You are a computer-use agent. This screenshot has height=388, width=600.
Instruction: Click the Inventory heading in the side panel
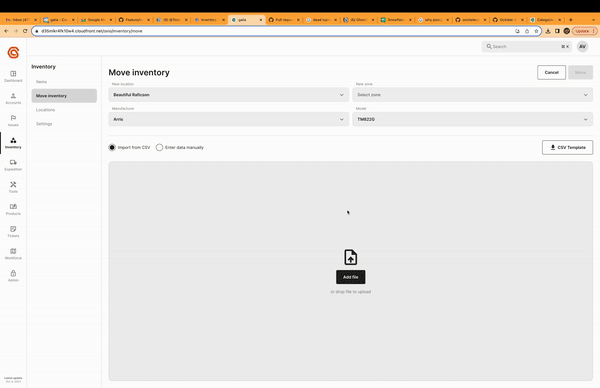[x=44, y=67]
